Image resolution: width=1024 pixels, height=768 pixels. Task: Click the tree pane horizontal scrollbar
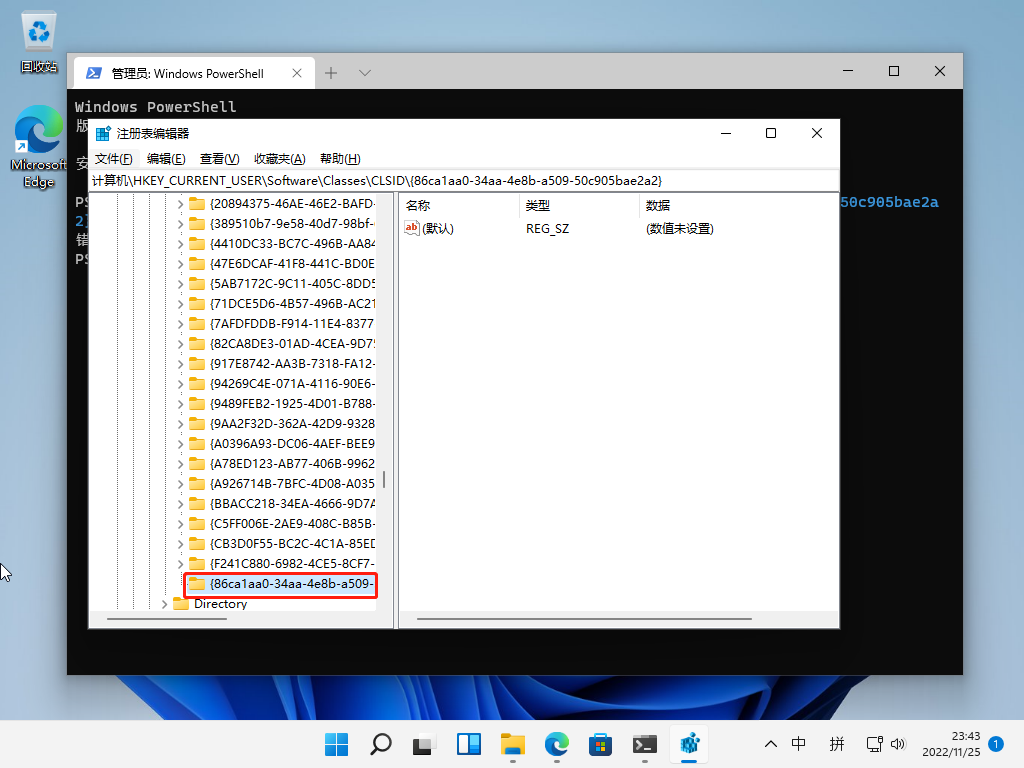(167, 618)
